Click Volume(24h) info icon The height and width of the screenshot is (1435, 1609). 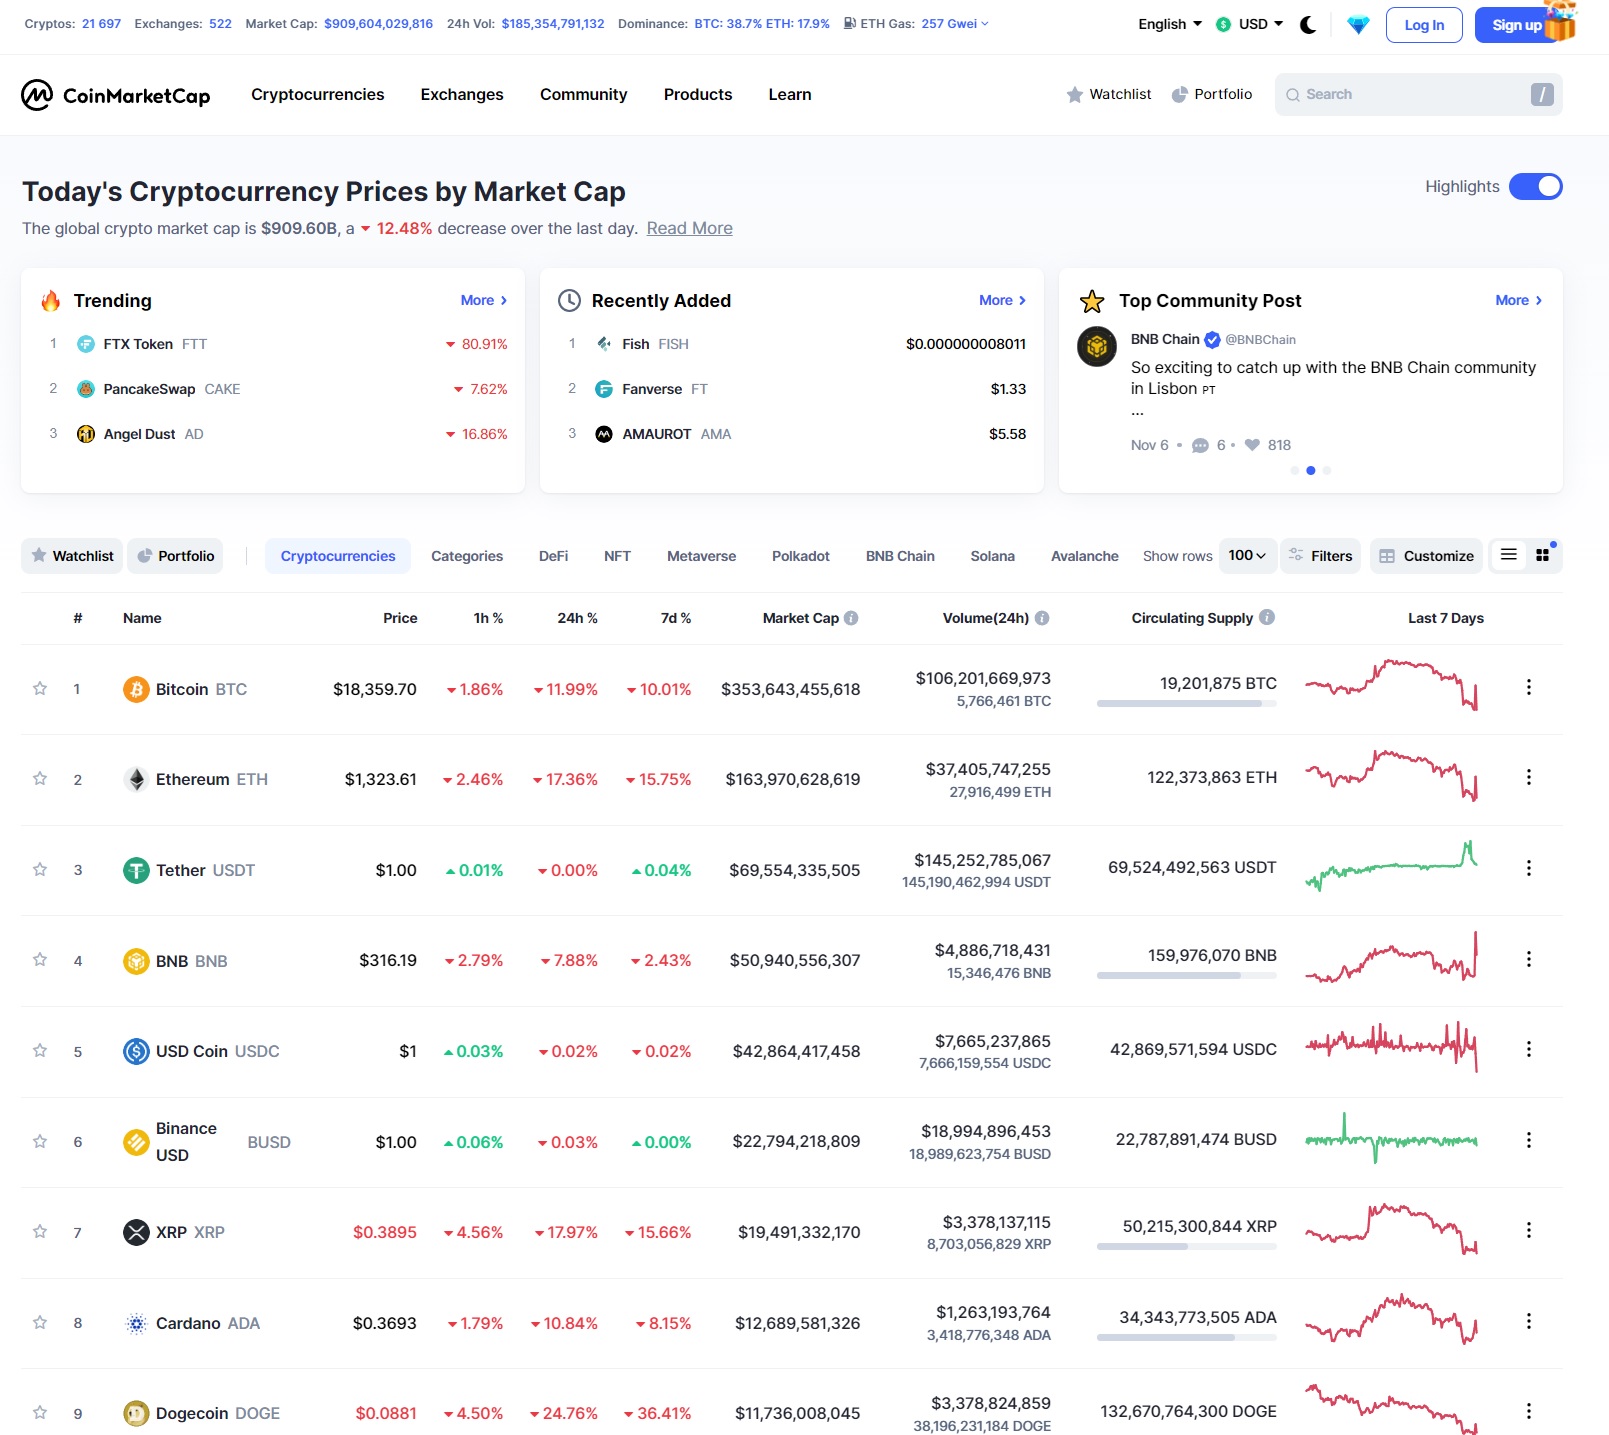tap(1042, 618)
